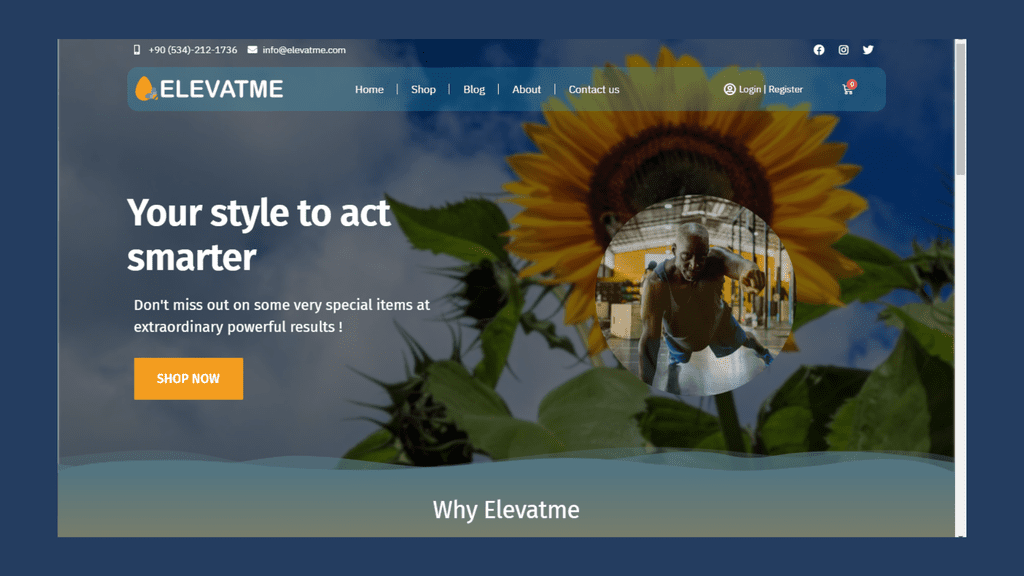Click the phone number +90 (534)-212-1736
This screenshot has height=576, width=1024.
[x=193, y=50]
